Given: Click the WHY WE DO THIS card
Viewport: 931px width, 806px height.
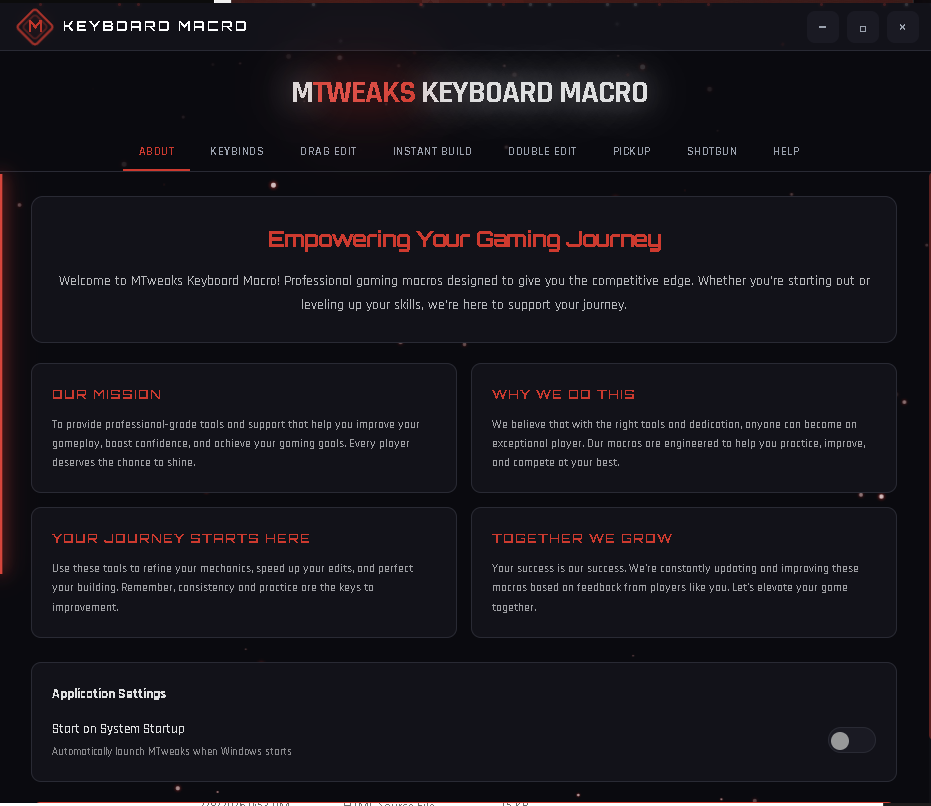Looking at the screenshot, I should point(683,428).
